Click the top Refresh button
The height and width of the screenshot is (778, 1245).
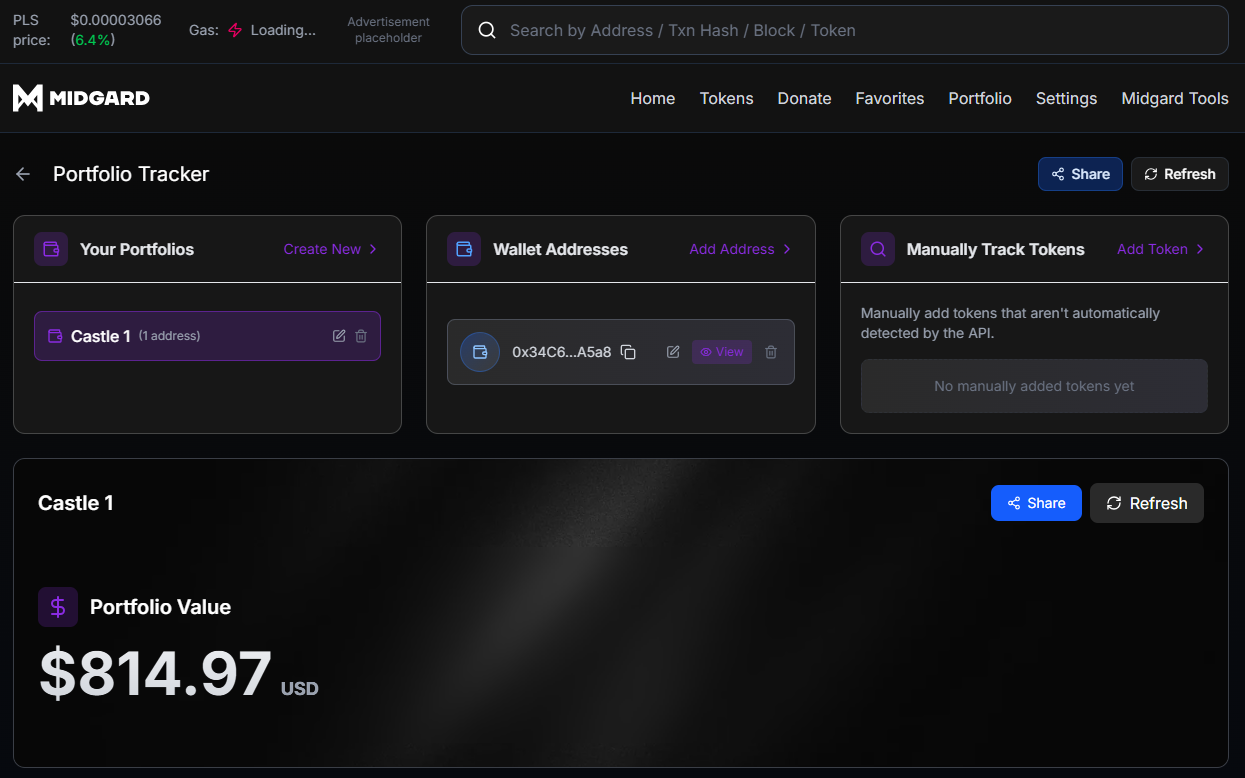pos(1180,174)
